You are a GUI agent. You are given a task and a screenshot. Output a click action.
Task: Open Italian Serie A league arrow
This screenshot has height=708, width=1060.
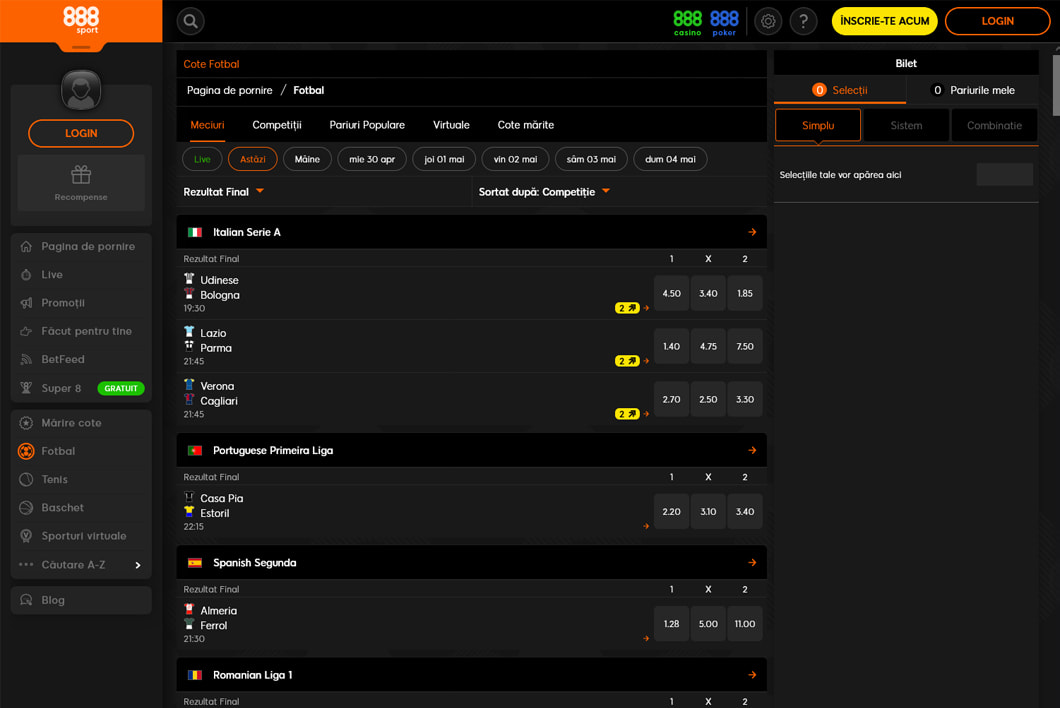click(752, 232)
